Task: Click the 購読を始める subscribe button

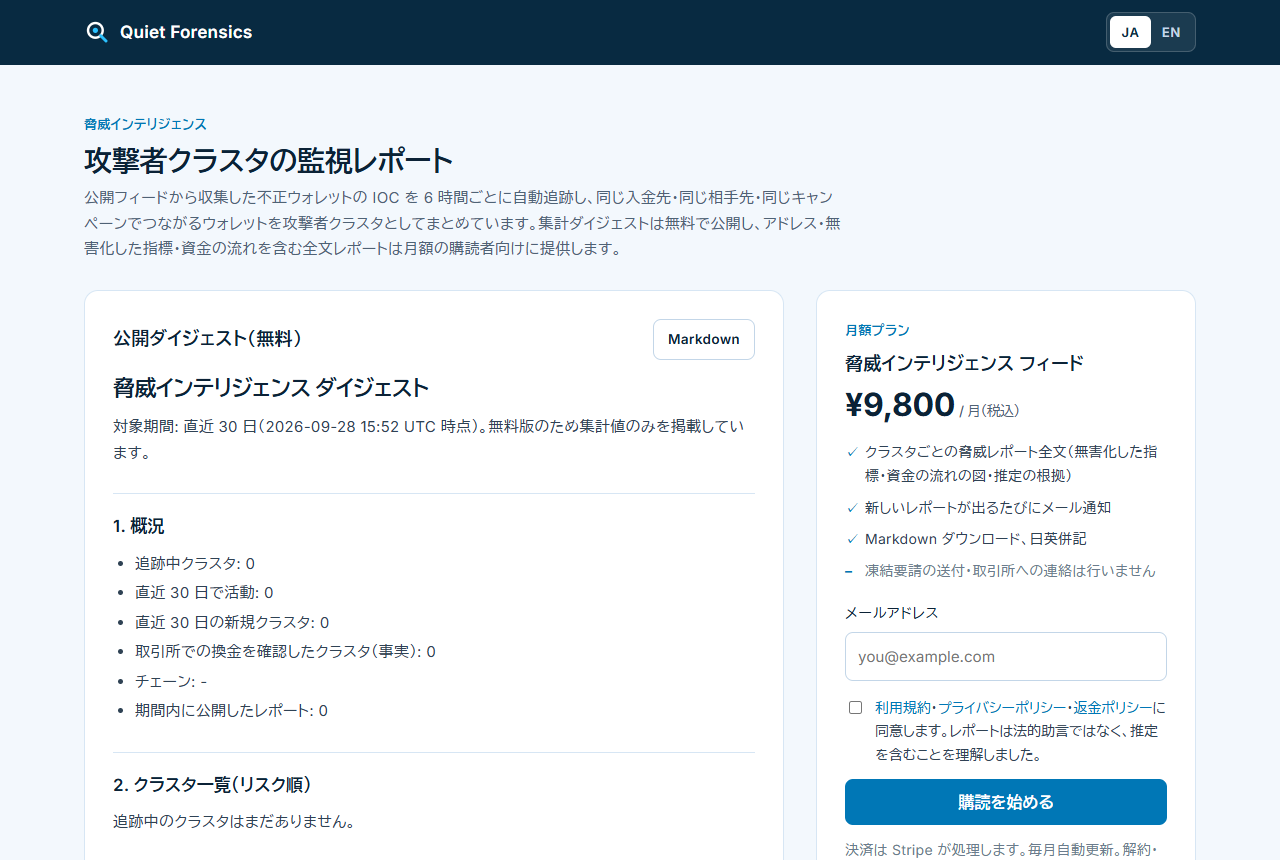Action: [1006, 802]
